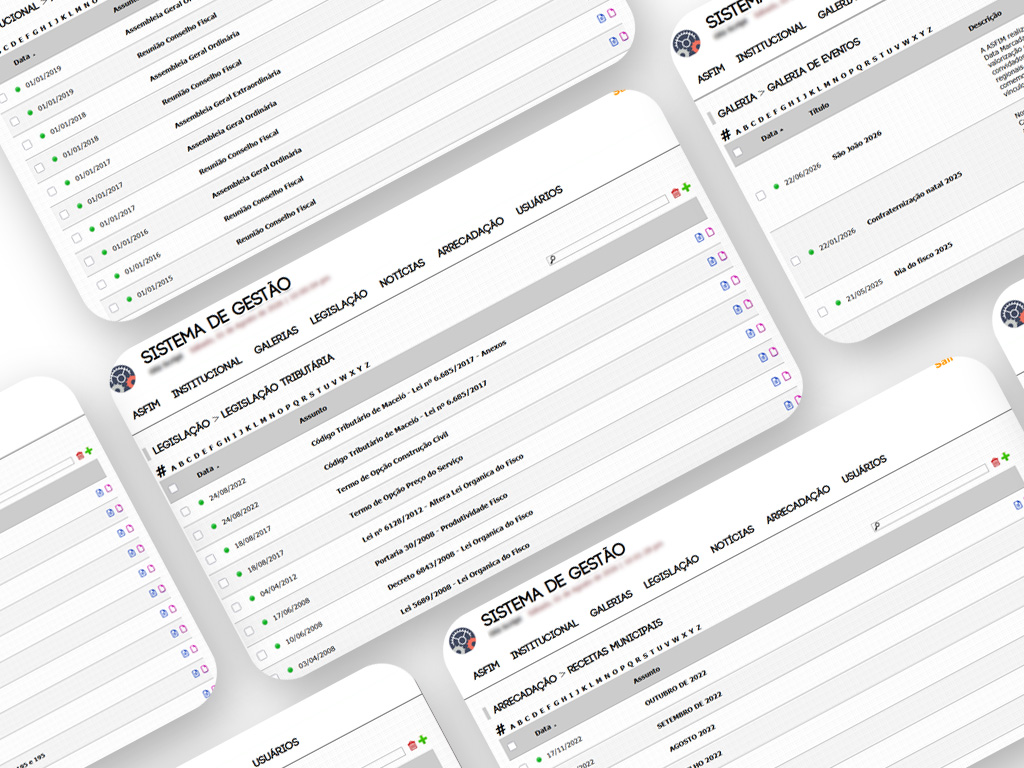Open LEGISLAÇÃO menu in Legislação Tributária screen

tap(338, 306)
